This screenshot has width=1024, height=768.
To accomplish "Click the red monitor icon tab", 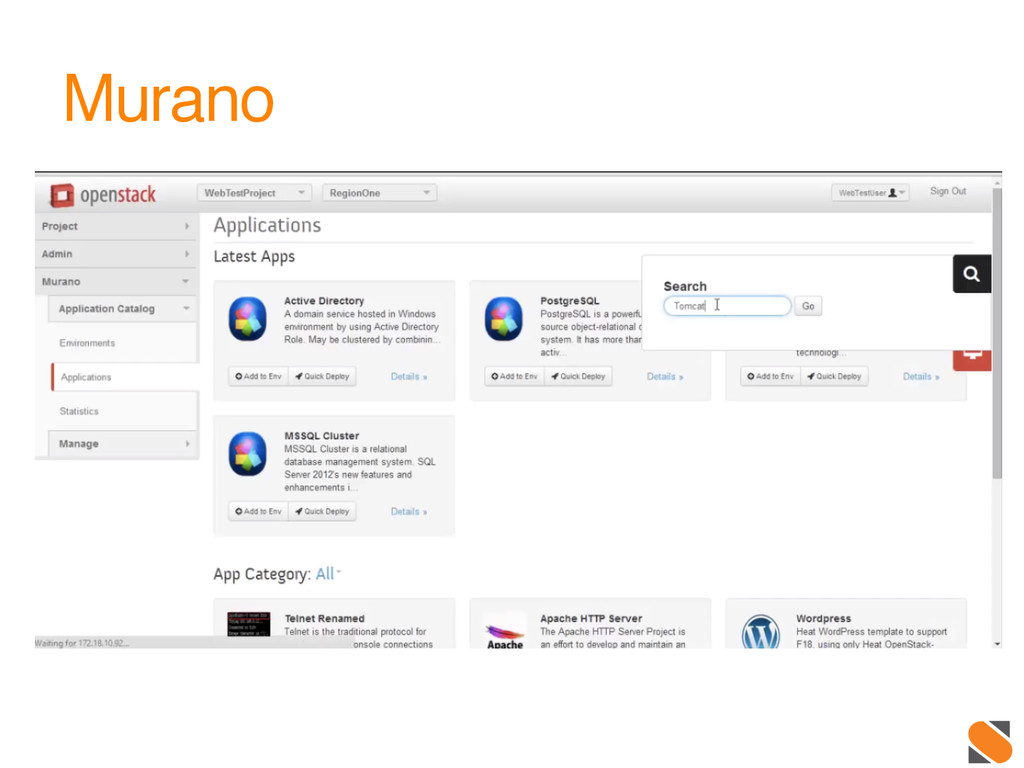I will 971,359.
